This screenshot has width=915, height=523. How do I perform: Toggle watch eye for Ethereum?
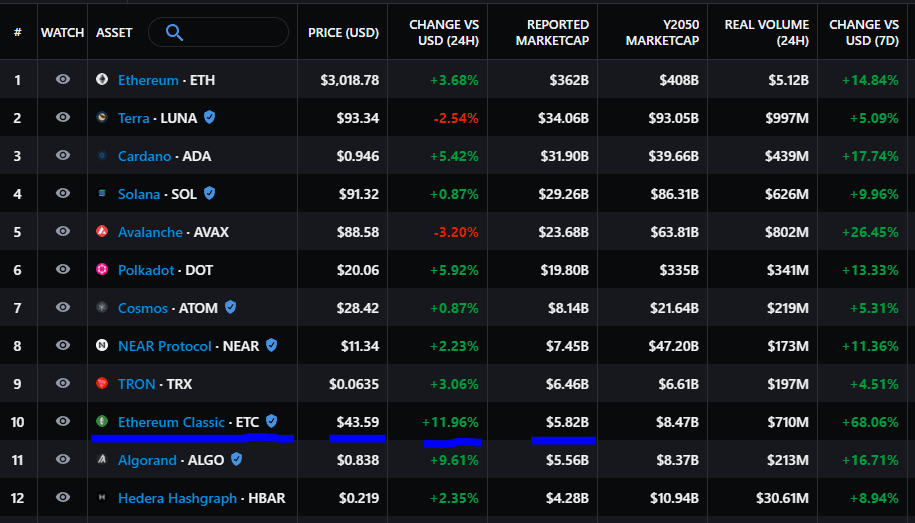click(x=63, y=79)
